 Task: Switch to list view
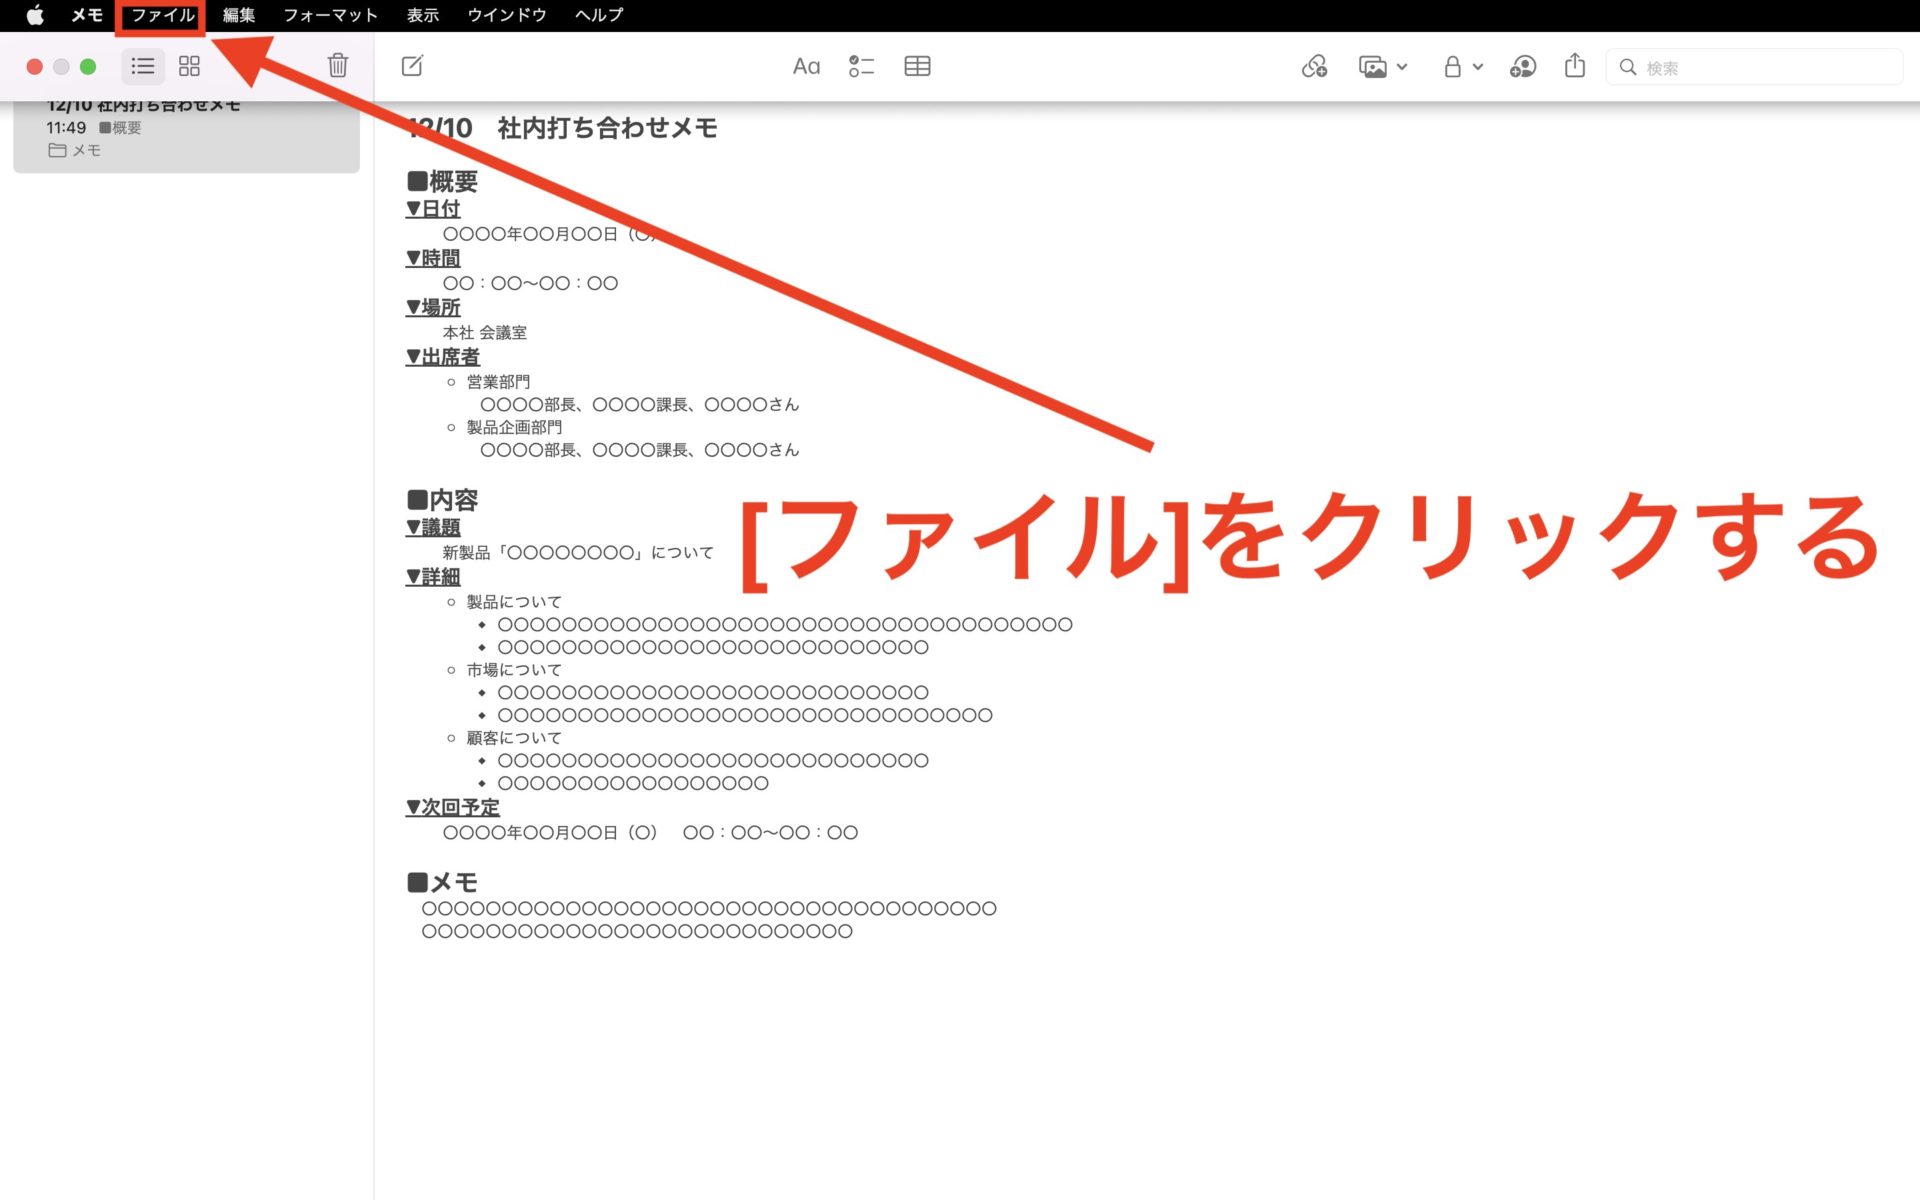(143, 66)
